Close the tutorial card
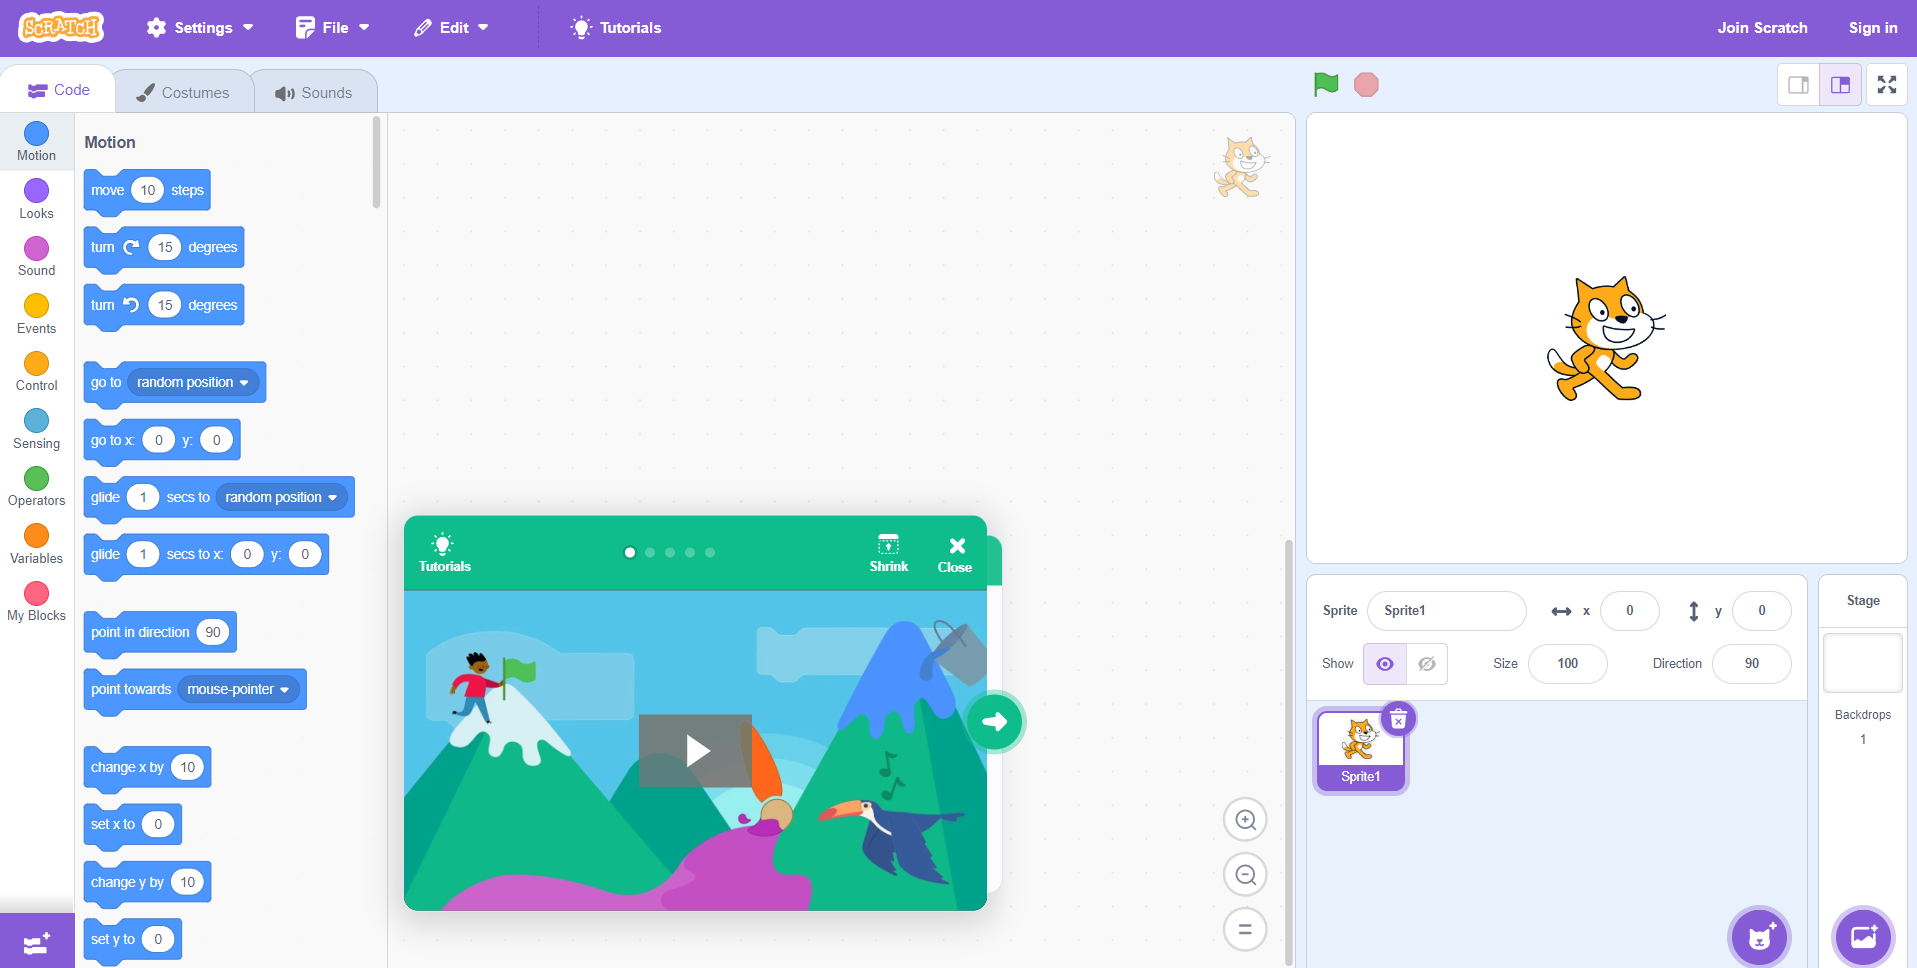1917x968 pixels. coord(955,554)
